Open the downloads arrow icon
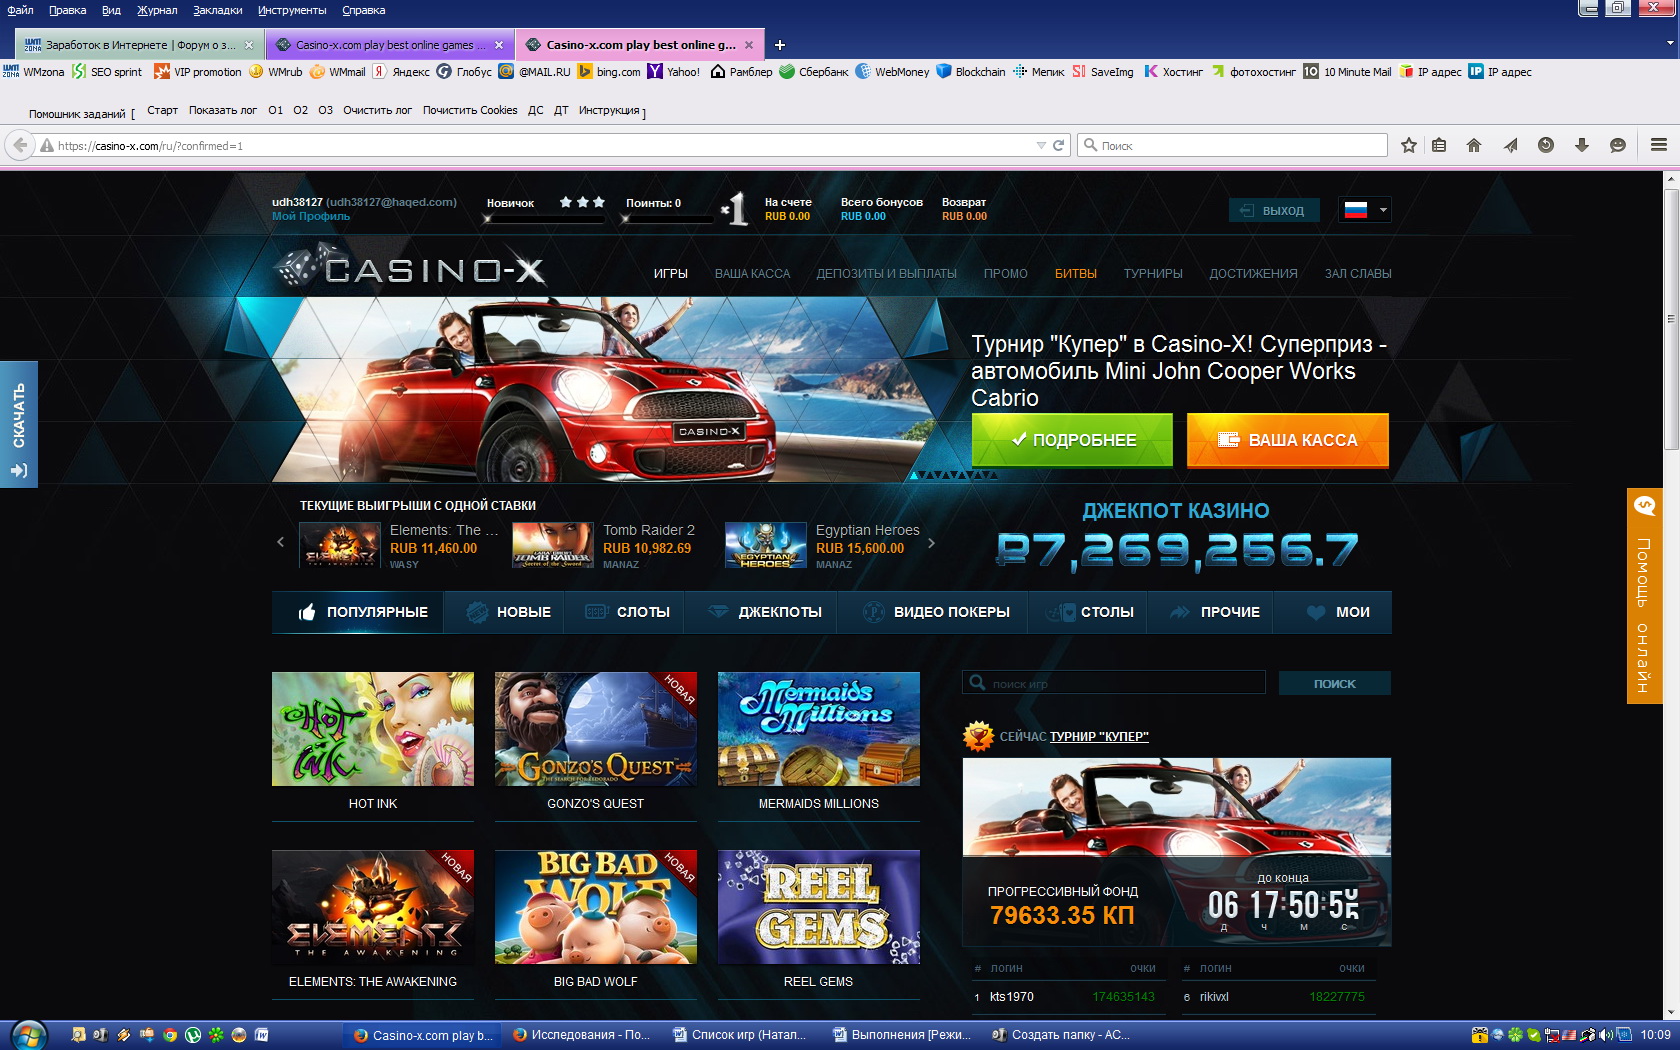The height and width of the screenshot is (1050, 1680). 1582,145
